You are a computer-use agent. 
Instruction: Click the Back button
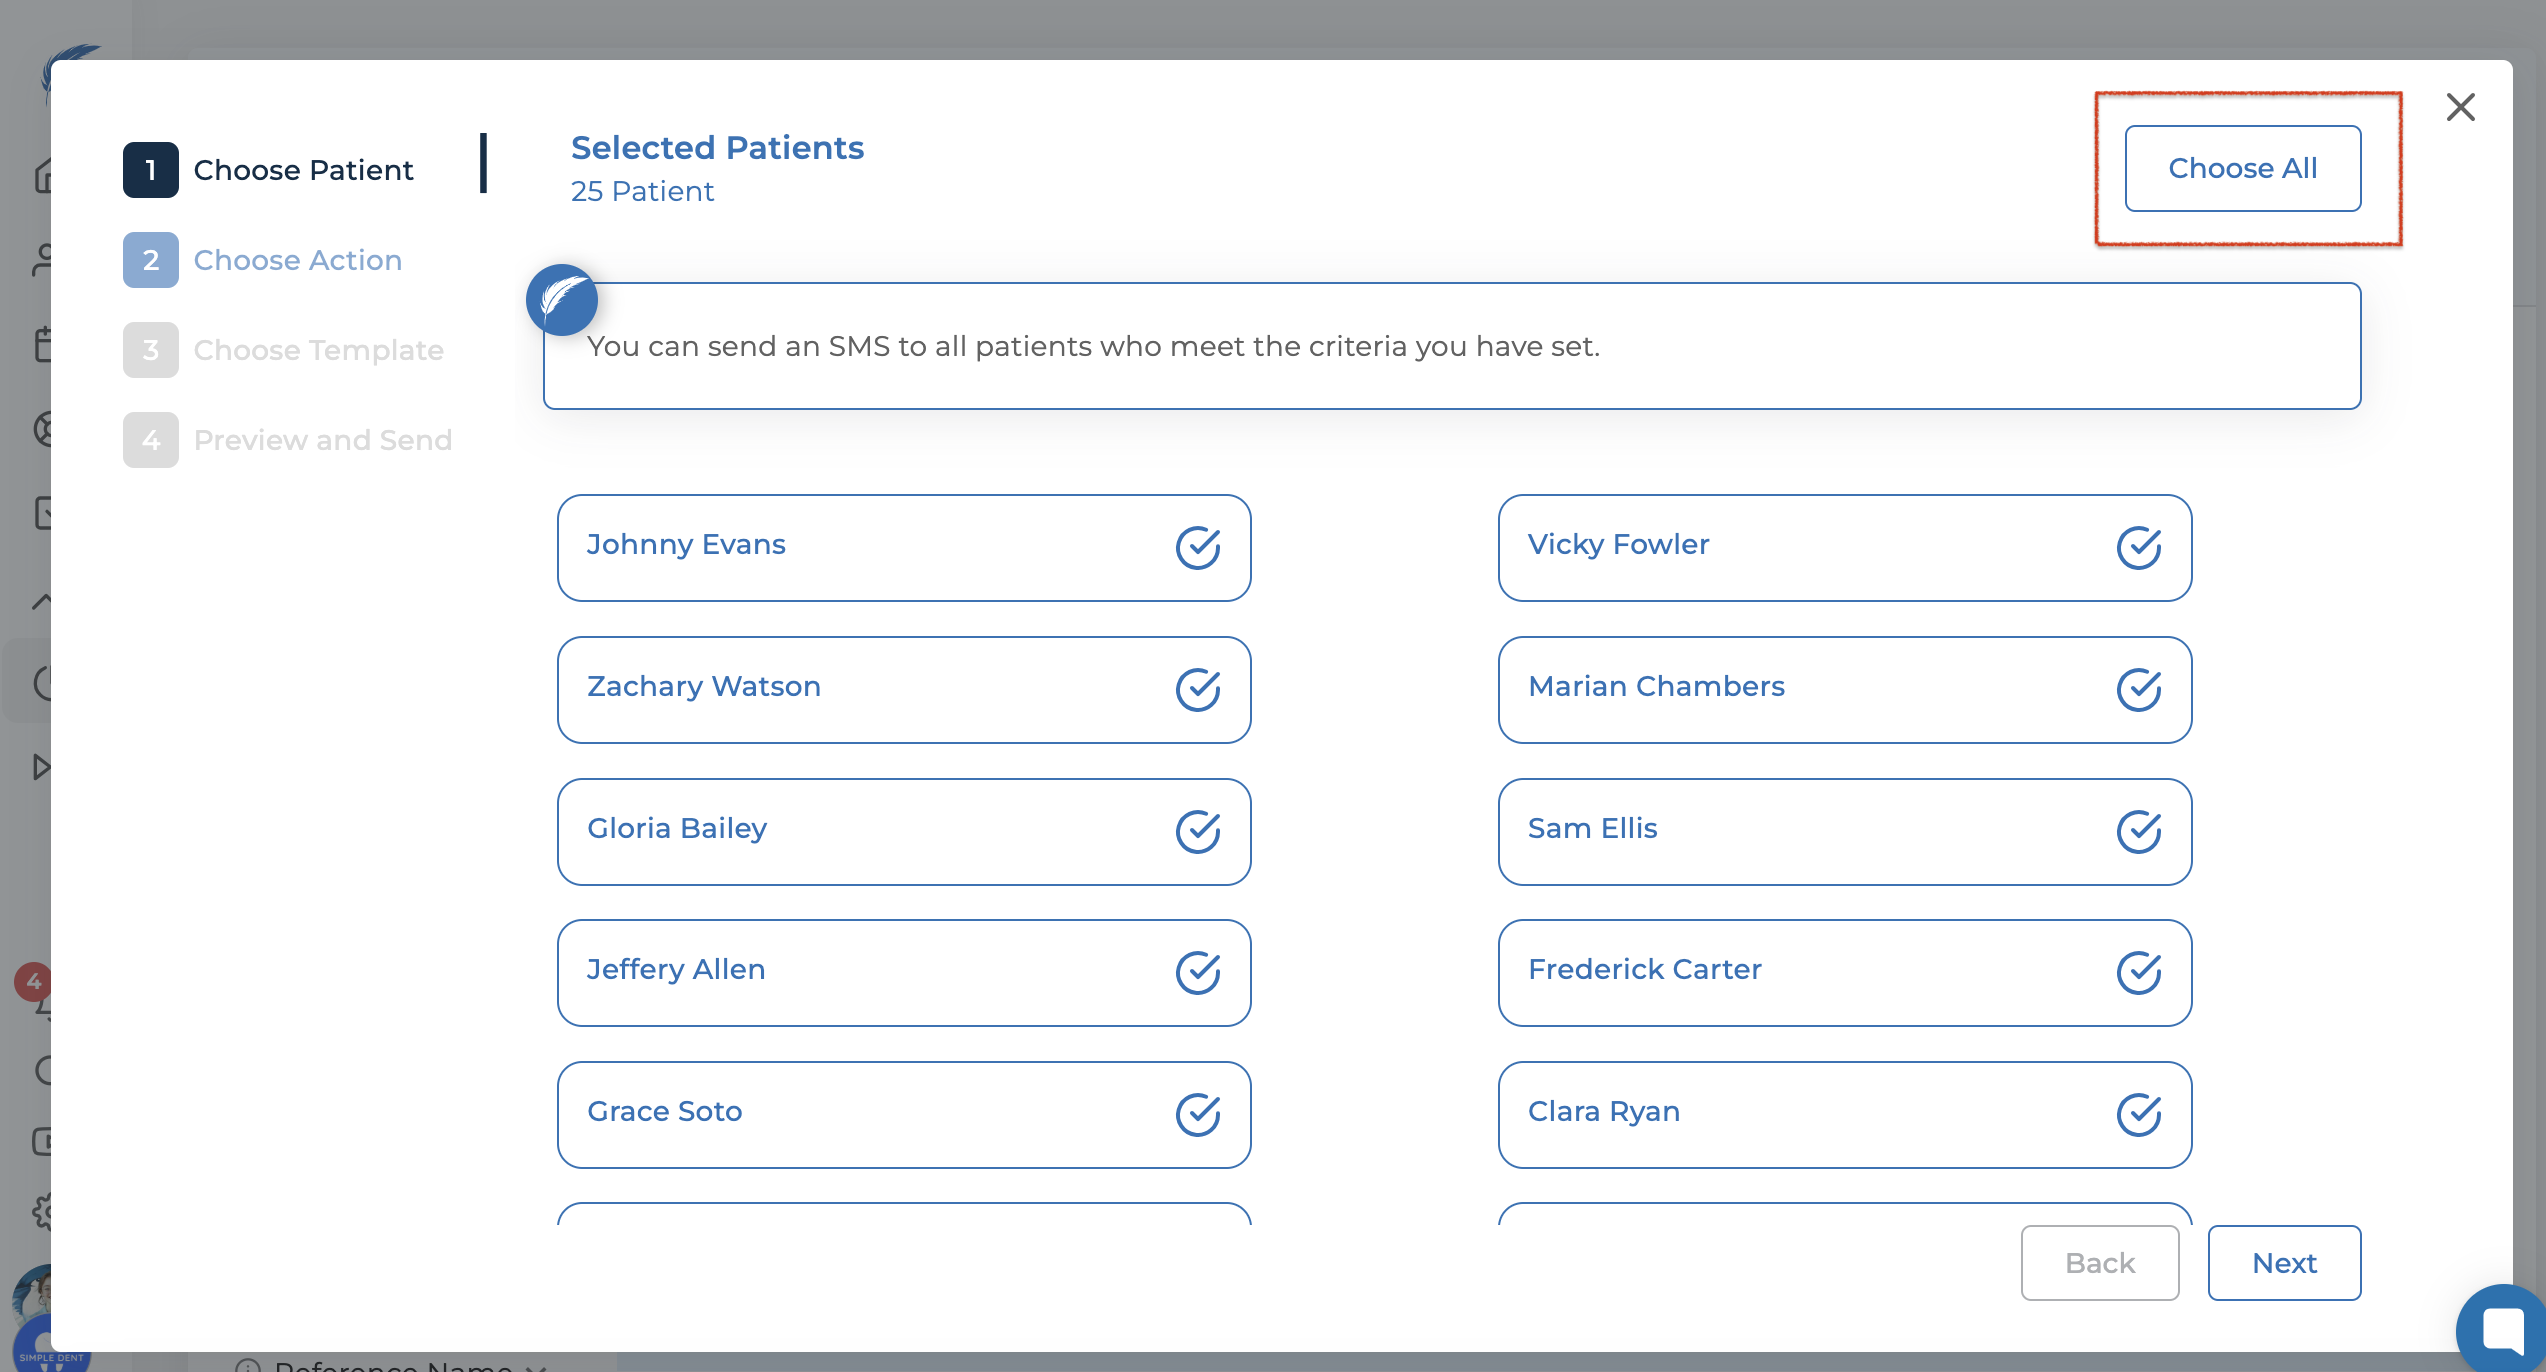click(x=2099, y=1263)
